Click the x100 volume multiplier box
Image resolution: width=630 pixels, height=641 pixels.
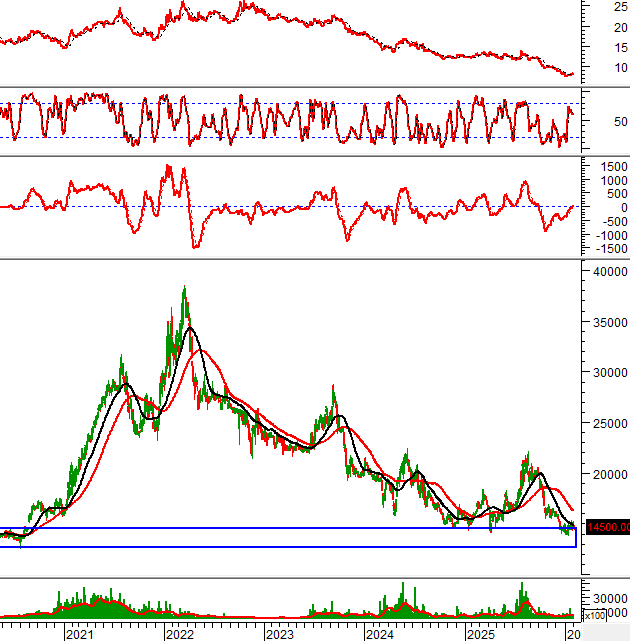tap(594, 615)
